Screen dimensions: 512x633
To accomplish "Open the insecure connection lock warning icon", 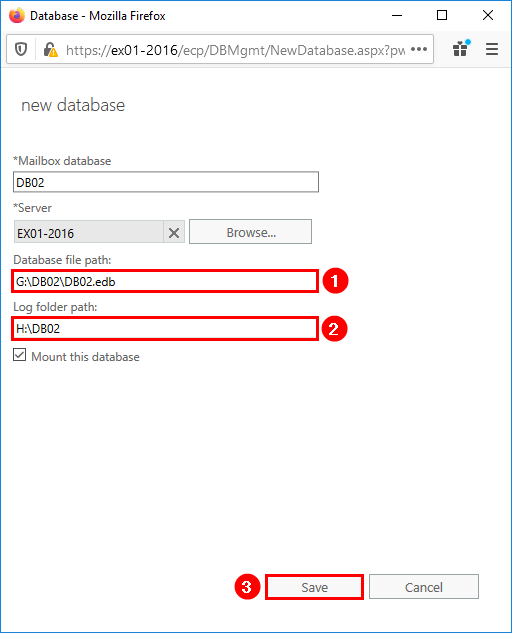I will pyautogui.click(x=50, y=50).
